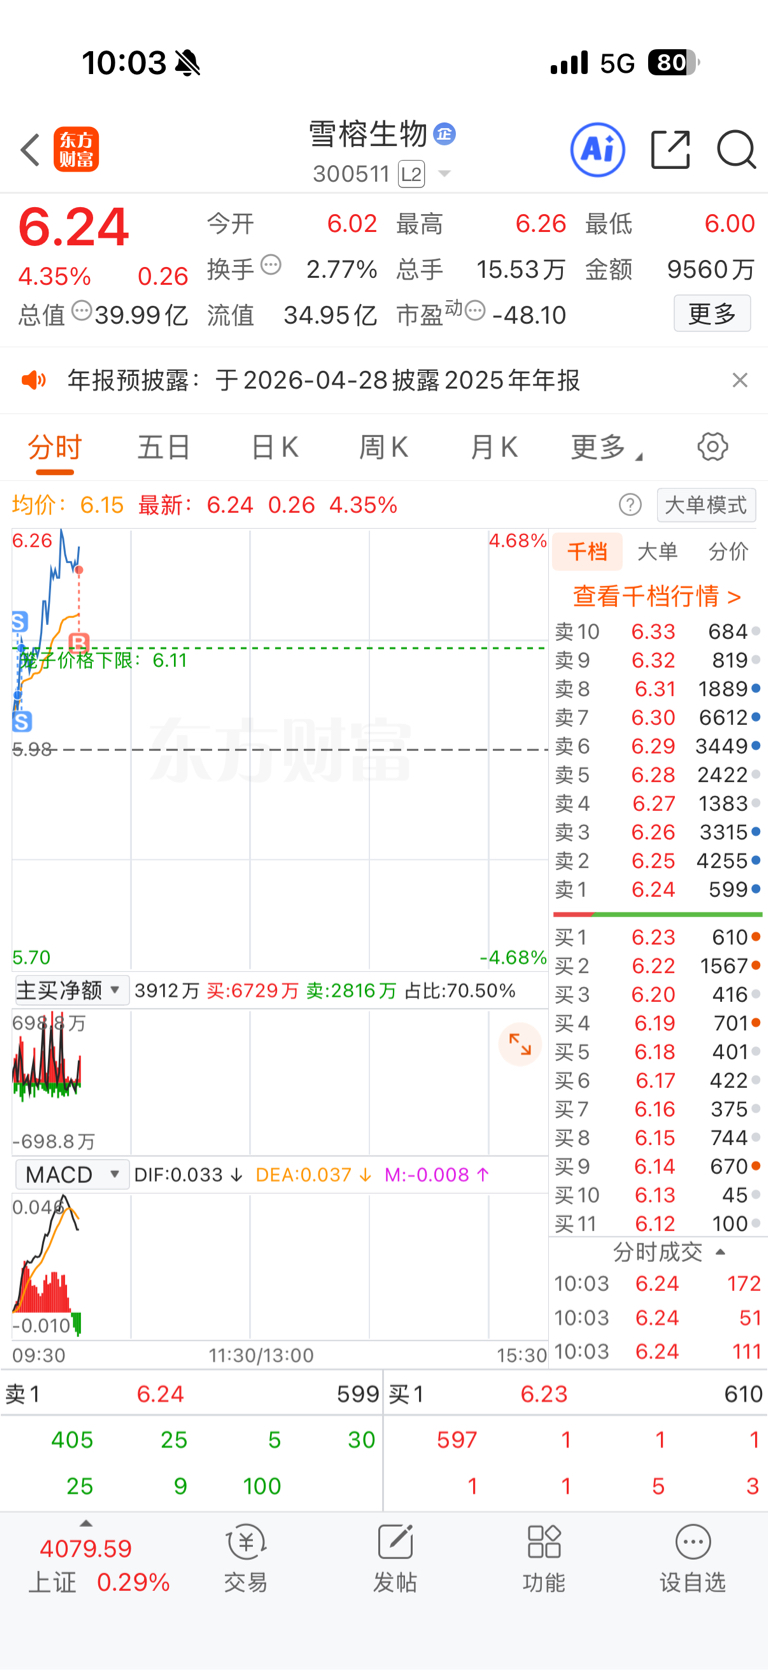The width and height of the screenshot is (768, 1670).
Task: Expand the 上证 index bar arrow
Action: pos(86,1523)
